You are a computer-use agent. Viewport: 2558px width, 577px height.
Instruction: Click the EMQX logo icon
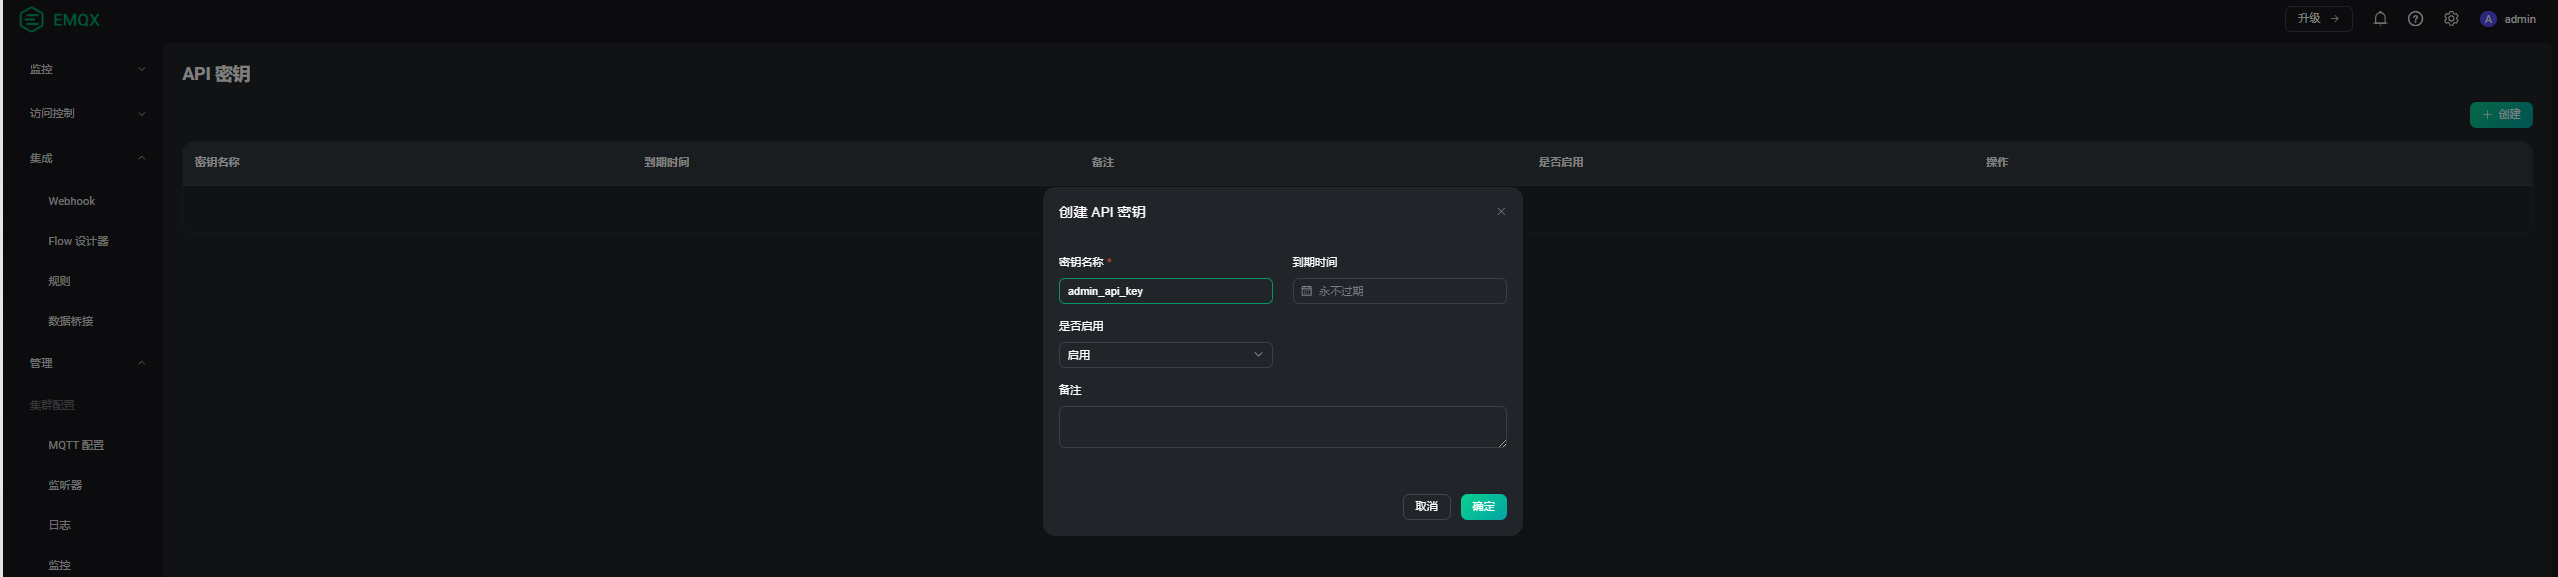pyautogui.click(x=32, y=19)
